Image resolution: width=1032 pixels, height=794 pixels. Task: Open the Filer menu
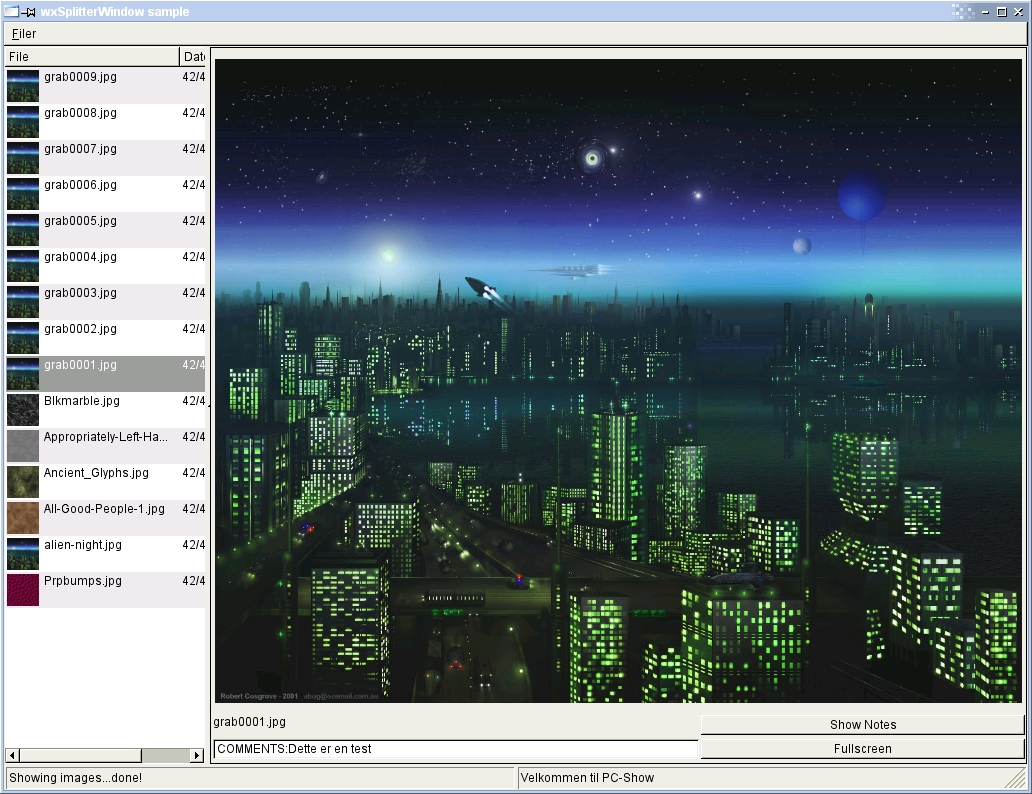[24, 34]
